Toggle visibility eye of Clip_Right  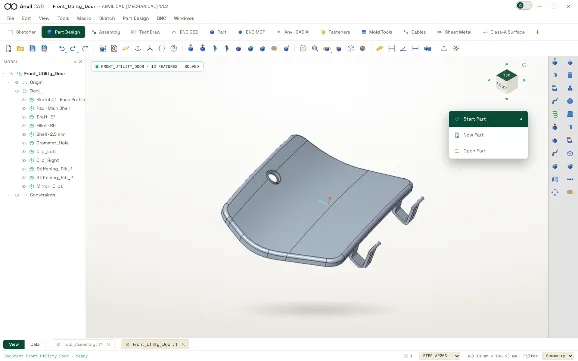click(24, 160)
